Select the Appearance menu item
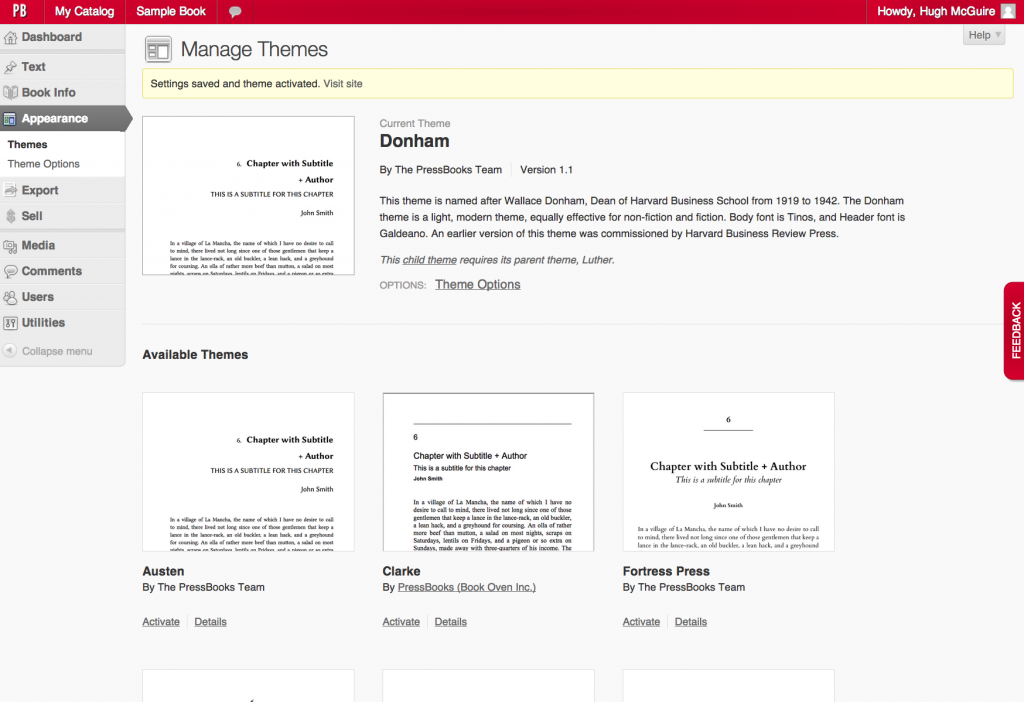Image resolution: width=1024 pixels, height=702 pixels. tap(55, 119)
